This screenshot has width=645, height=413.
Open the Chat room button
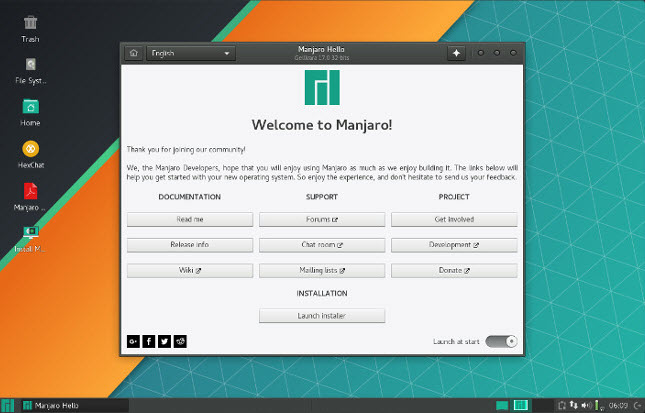pyautogui.click(x=322, y=245)
